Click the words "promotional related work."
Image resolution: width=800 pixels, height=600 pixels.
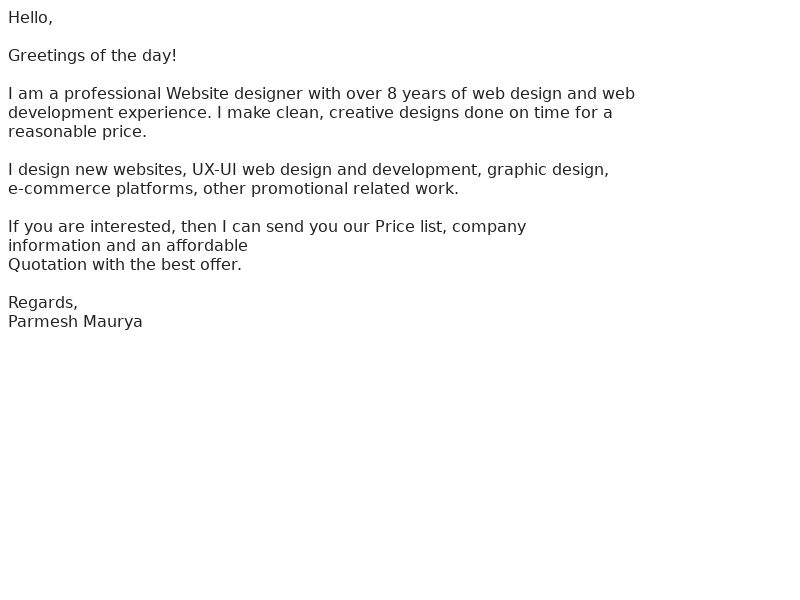click(355, 189)
